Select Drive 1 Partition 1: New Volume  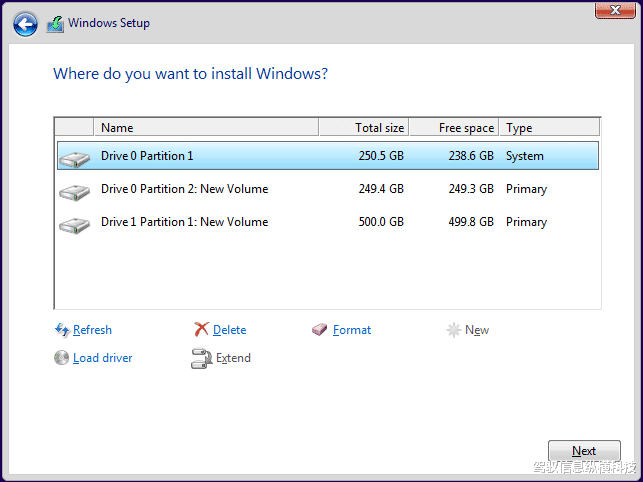tap(184, 222)
